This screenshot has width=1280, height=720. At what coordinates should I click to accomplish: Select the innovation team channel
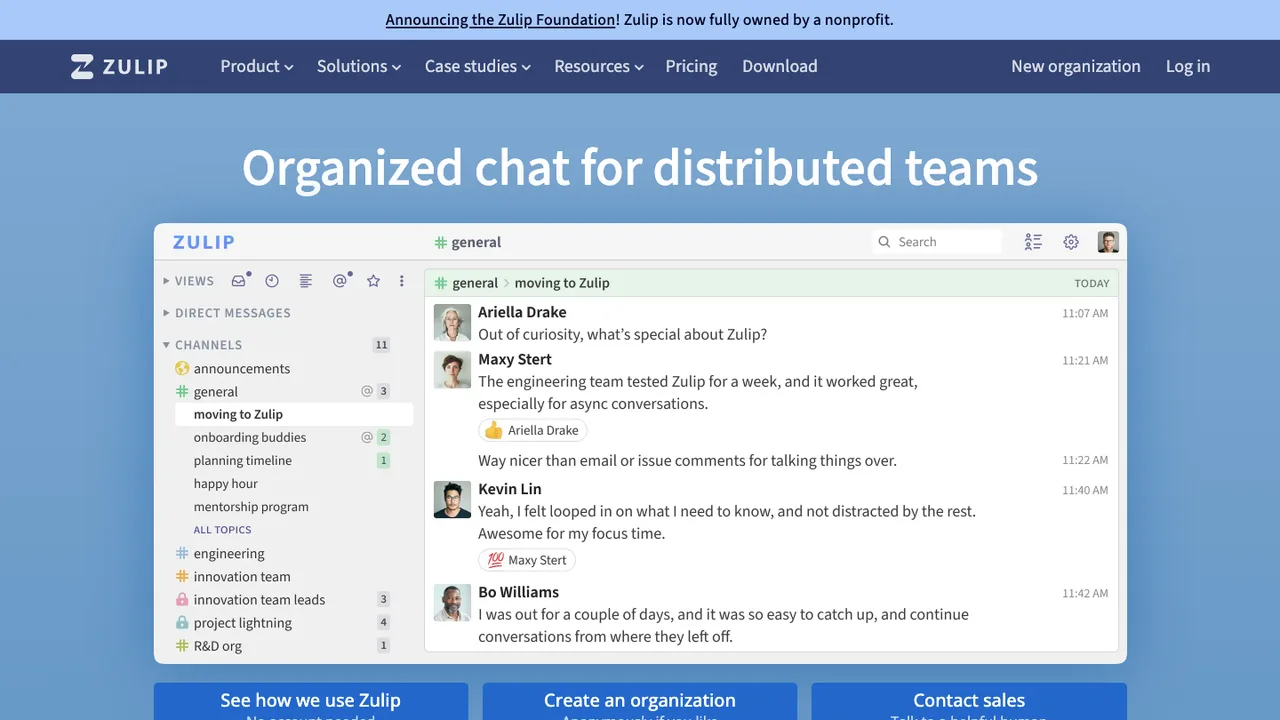(x=242, y=577)
